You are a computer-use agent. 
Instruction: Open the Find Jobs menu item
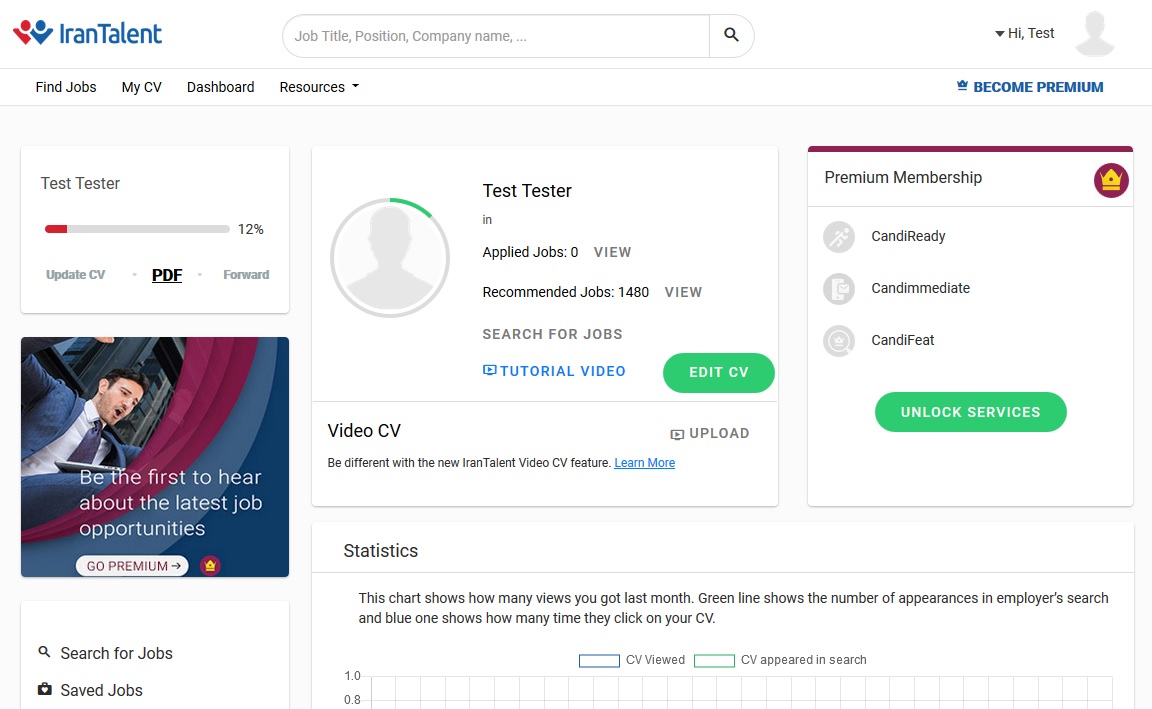[66, 87]
